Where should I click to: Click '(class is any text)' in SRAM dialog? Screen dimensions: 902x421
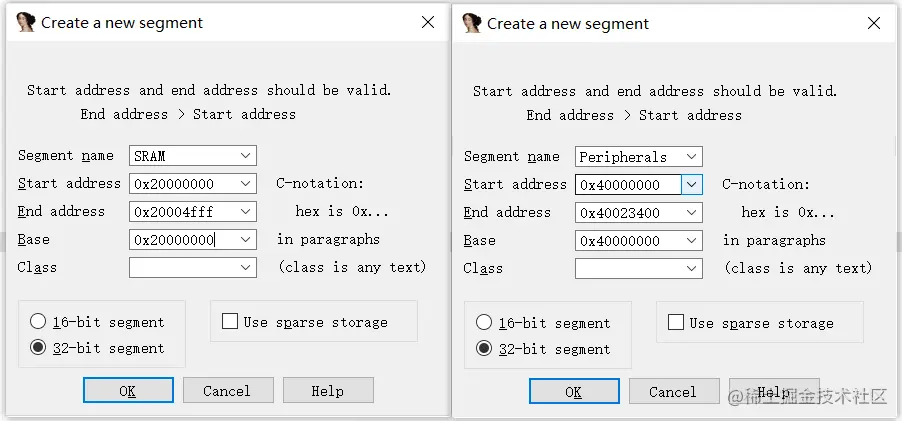pos(352,267)
